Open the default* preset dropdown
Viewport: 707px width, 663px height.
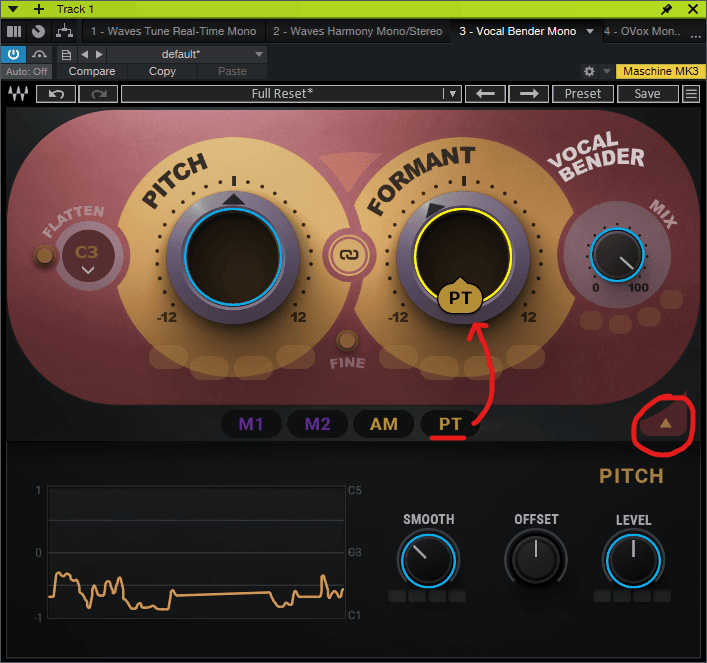click(x=187, y=55)
